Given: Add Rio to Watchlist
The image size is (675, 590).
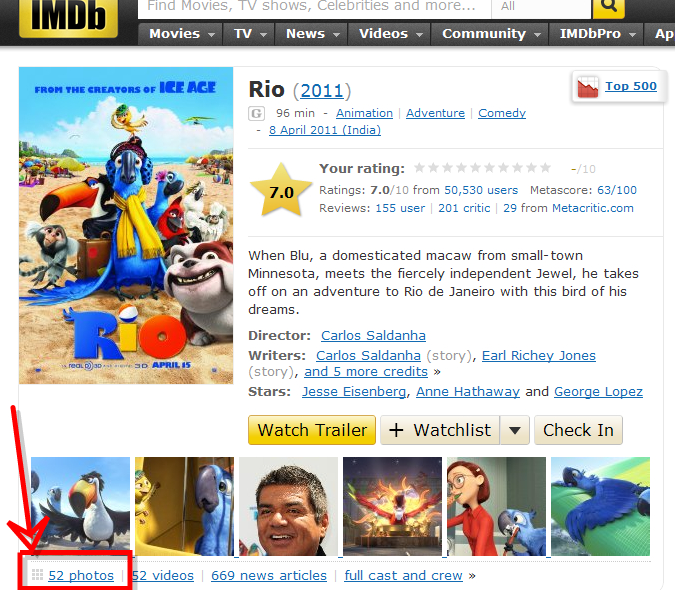Looking at the screenshot, I should (x=440, y=430).
